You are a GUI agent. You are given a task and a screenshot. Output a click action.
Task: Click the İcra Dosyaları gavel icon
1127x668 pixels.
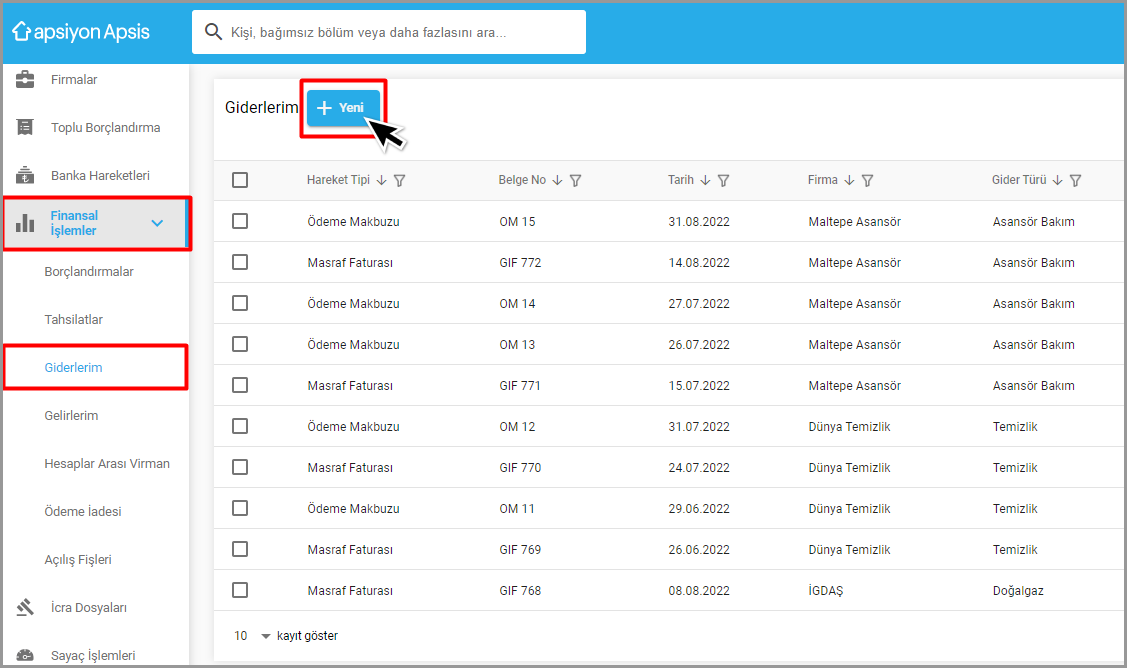[25, 608]
